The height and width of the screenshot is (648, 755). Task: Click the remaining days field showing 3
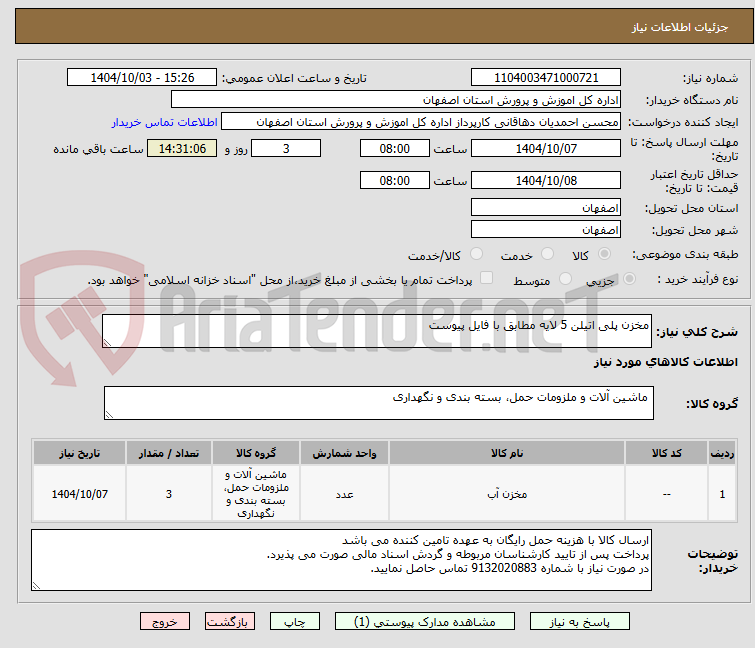(286, 148)
